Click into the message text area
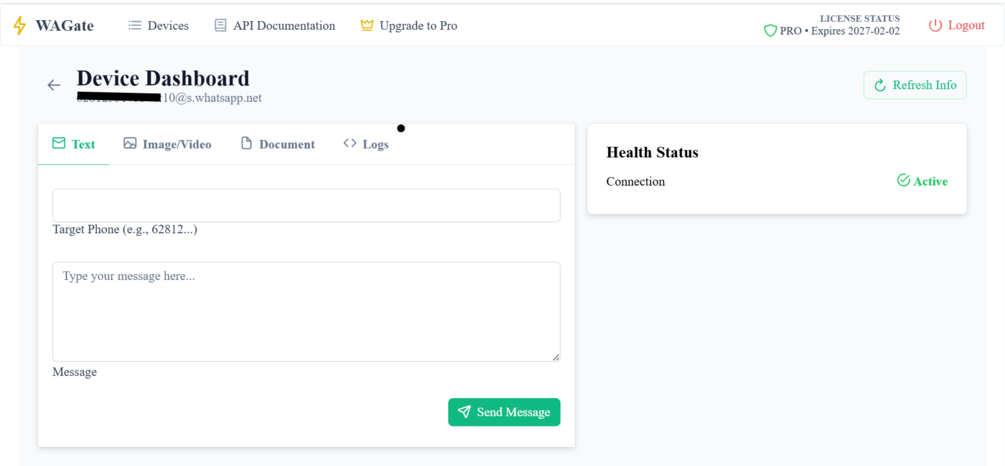The width and height of the screenshot is (1005, 466). coord(306,311)
